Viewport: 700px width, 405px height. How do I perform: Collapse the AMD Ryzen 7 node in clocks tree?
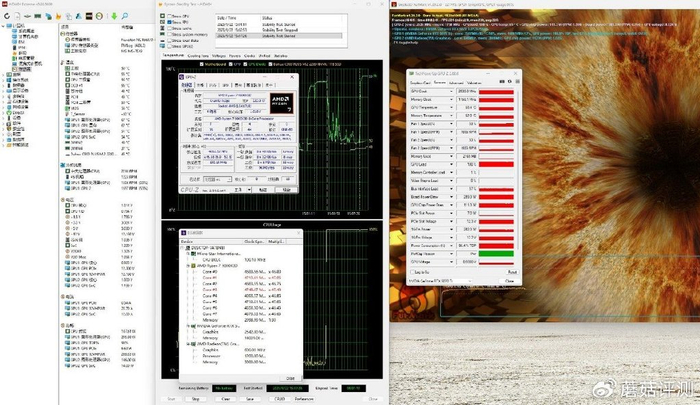tap(186, 263)
